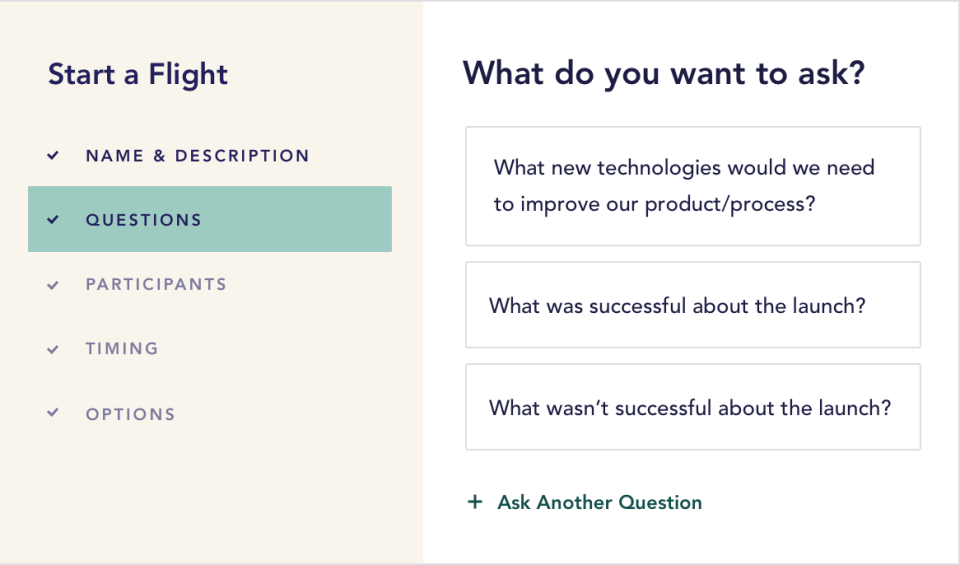Click the checkmark next to Participants

54,285
